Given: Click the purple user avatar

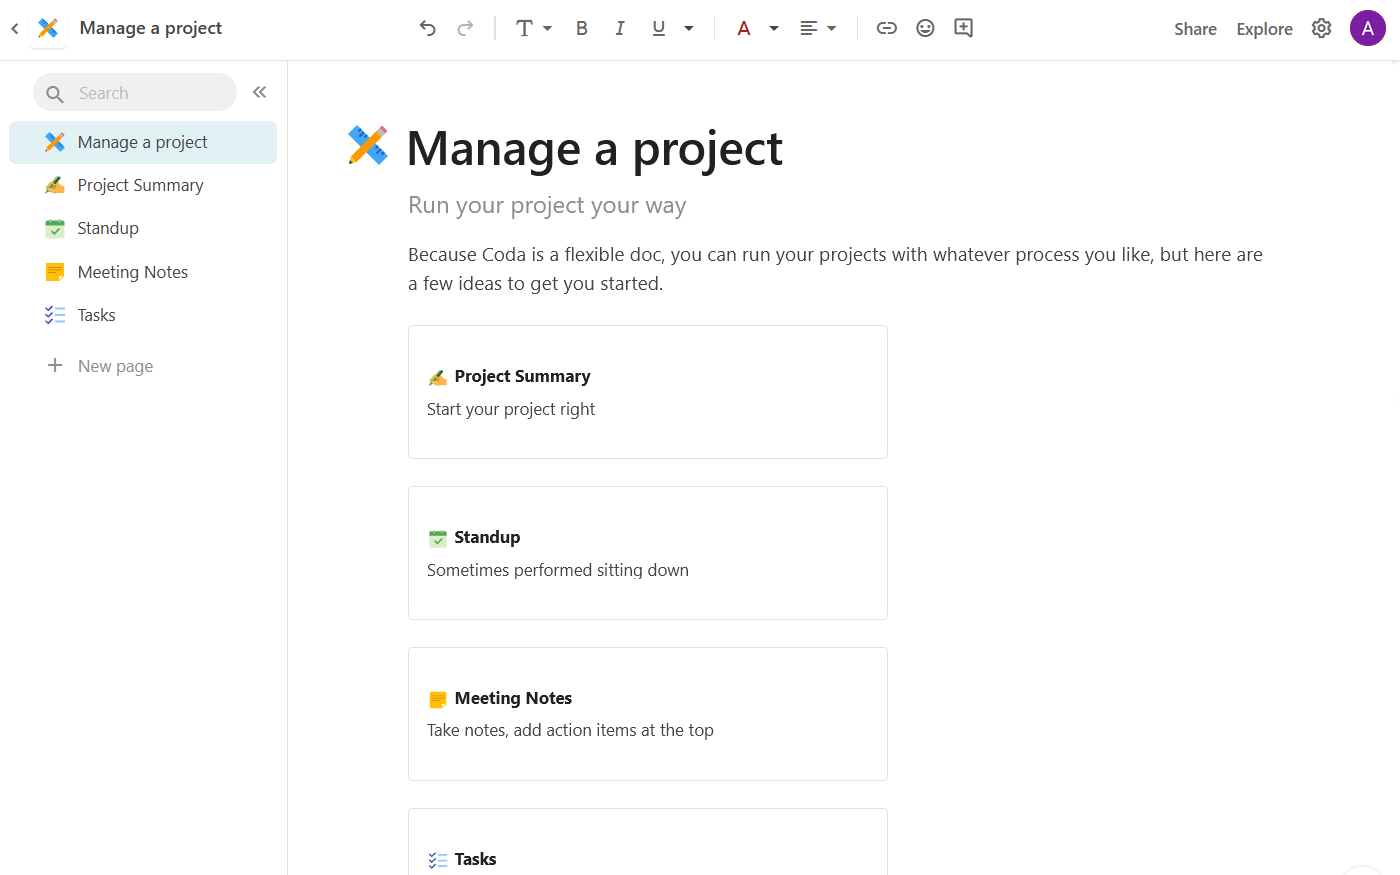Looking at the screenshot, I should (1367, 28).
